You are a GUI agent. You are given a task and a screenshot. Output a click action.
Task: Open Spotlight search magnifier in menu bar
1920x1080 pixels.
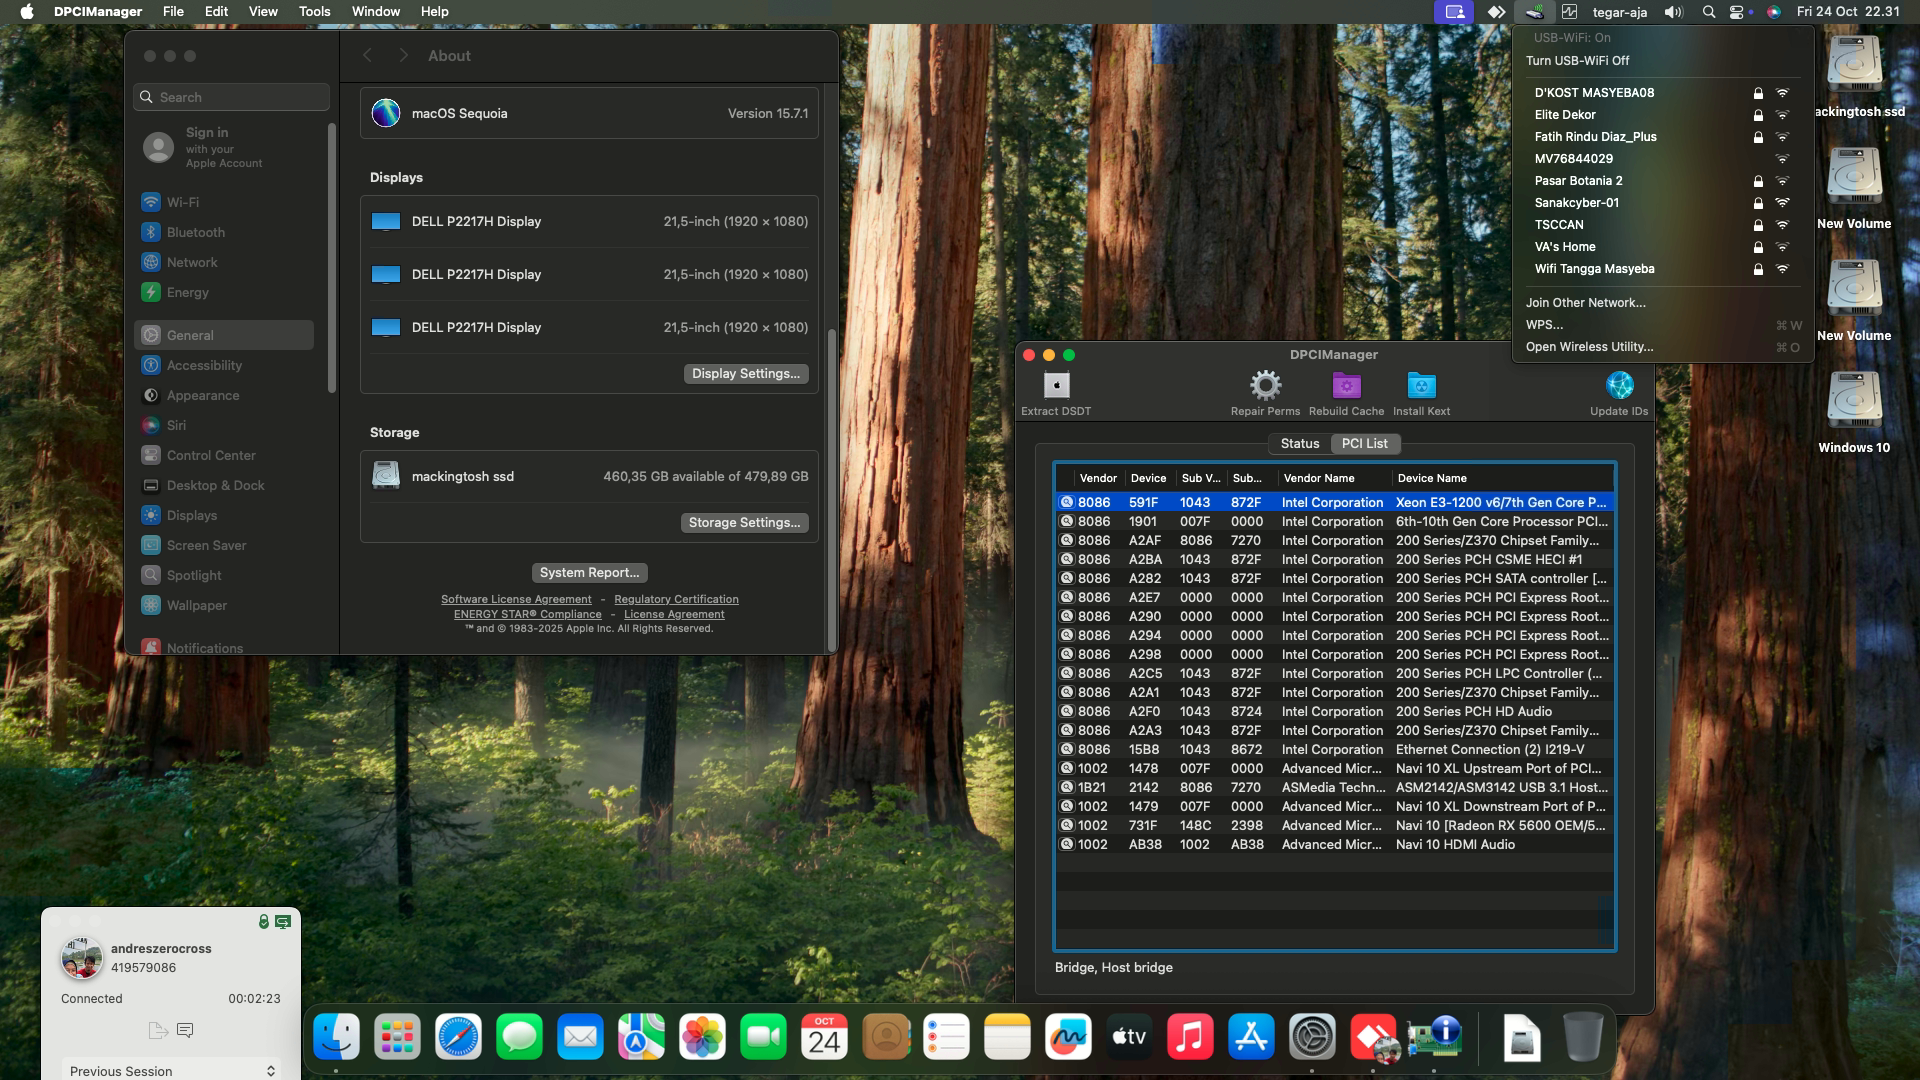pyautogui.click(x=1709, y=12)
